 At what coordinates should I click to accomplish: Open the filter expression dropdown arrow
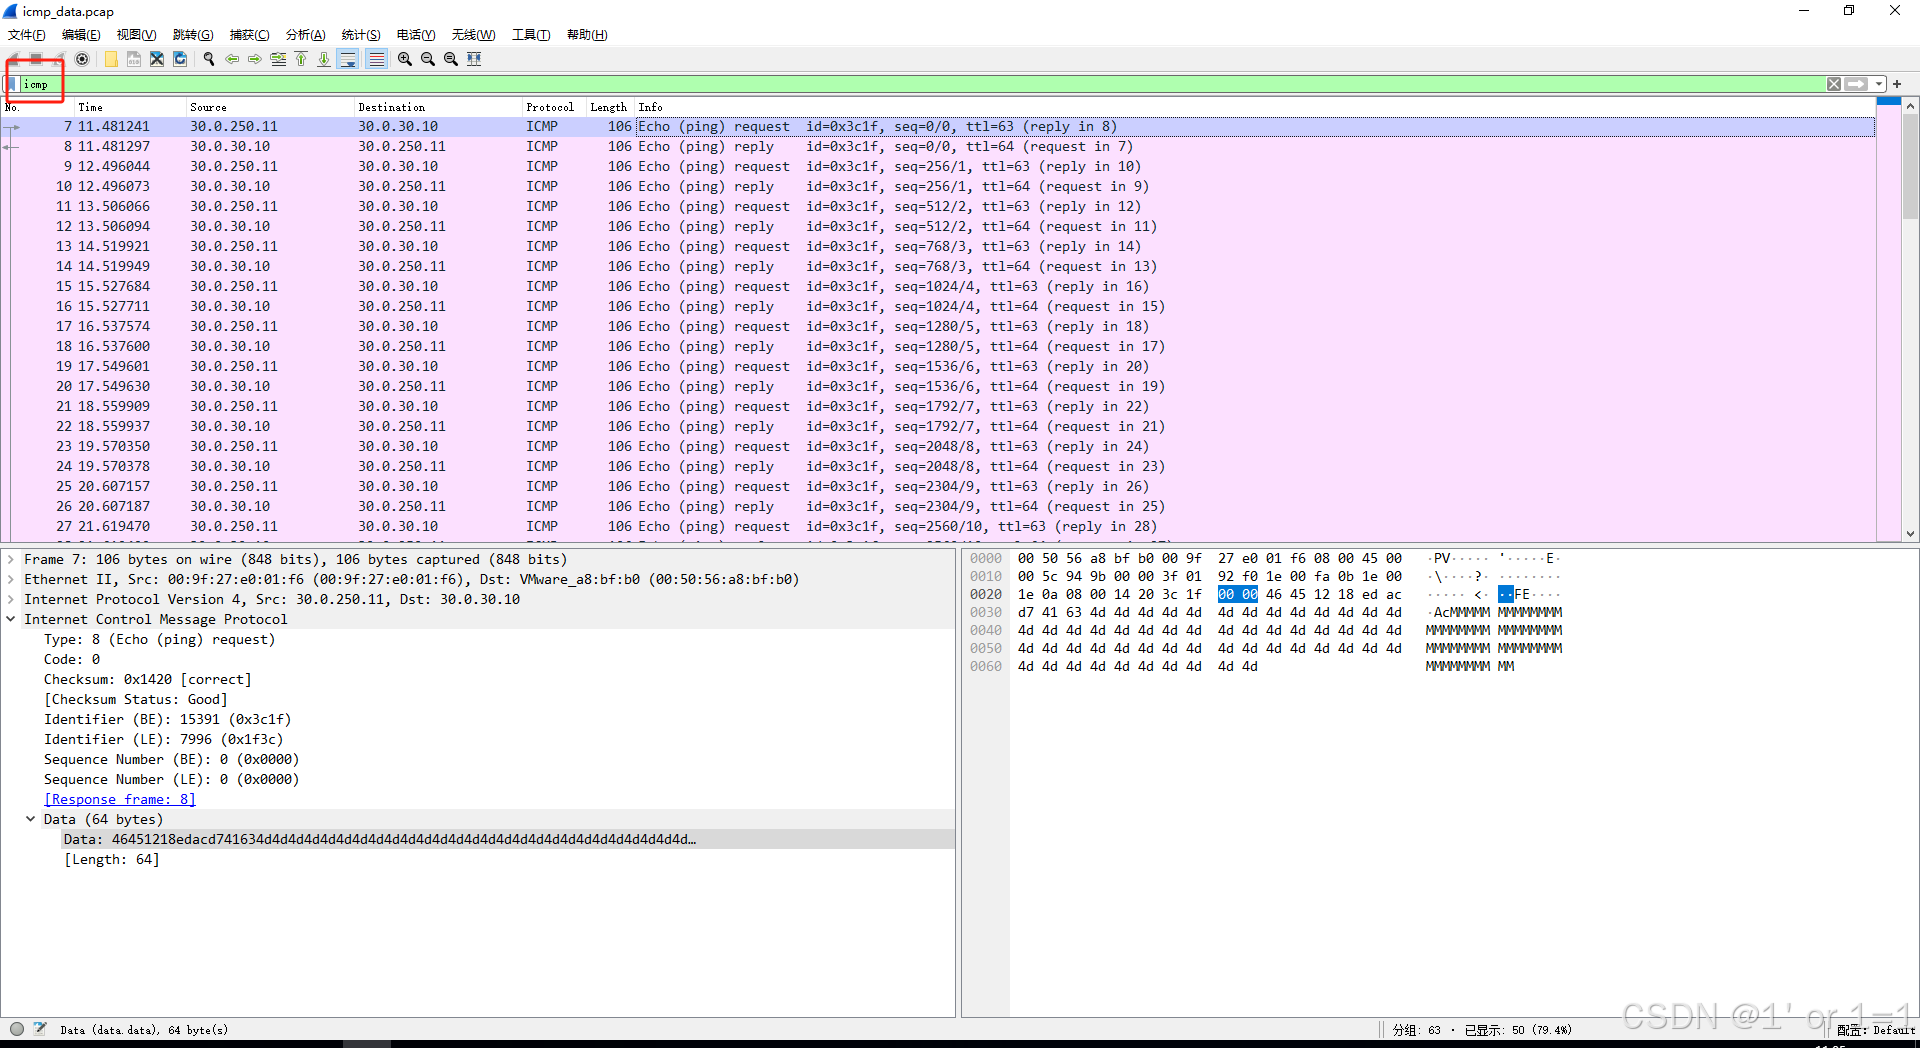(1879, 84)
